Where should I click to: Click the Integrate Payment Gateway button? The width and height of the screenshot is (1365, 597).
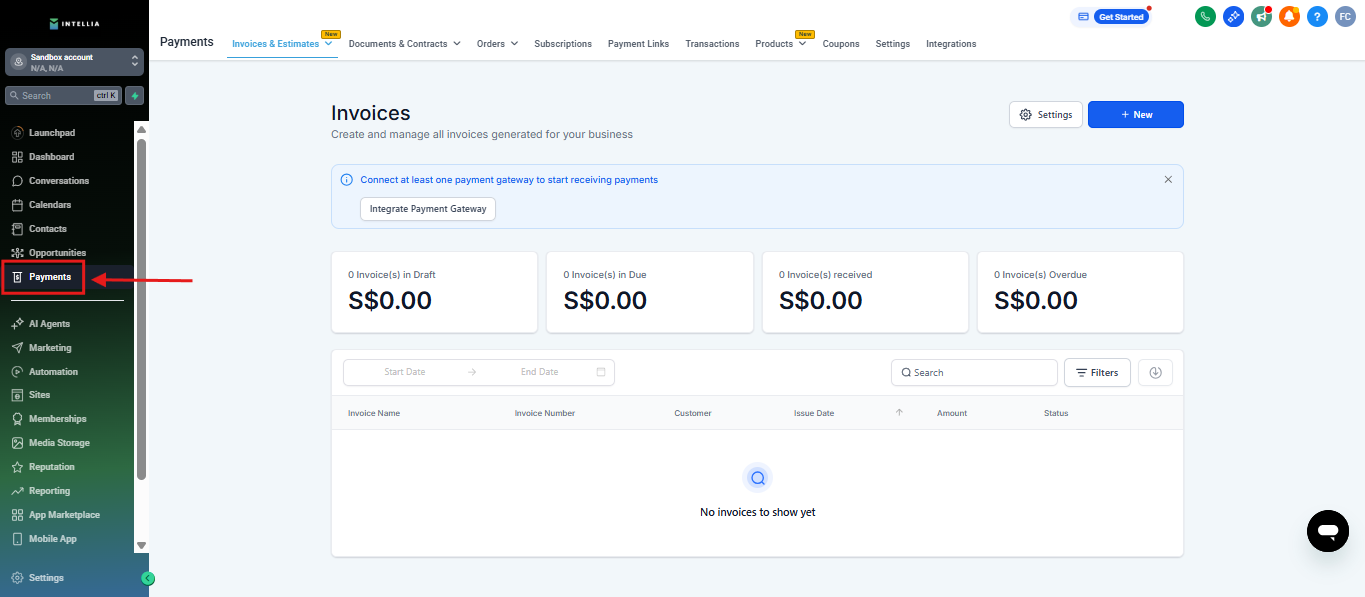[x=428, y=209]
